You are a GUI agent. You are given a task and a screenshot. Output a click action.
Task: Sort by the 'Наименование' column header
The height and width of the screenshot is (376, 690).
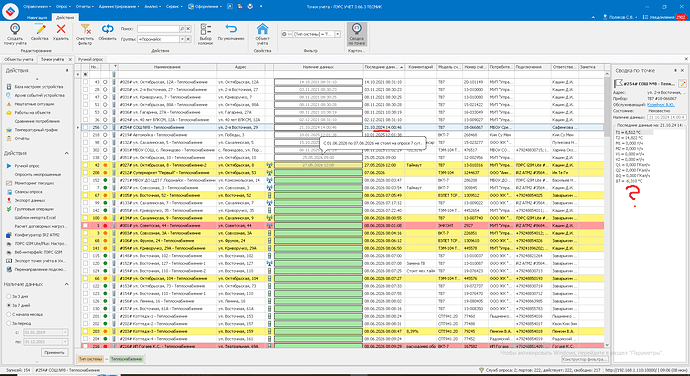tap(167, 67)
